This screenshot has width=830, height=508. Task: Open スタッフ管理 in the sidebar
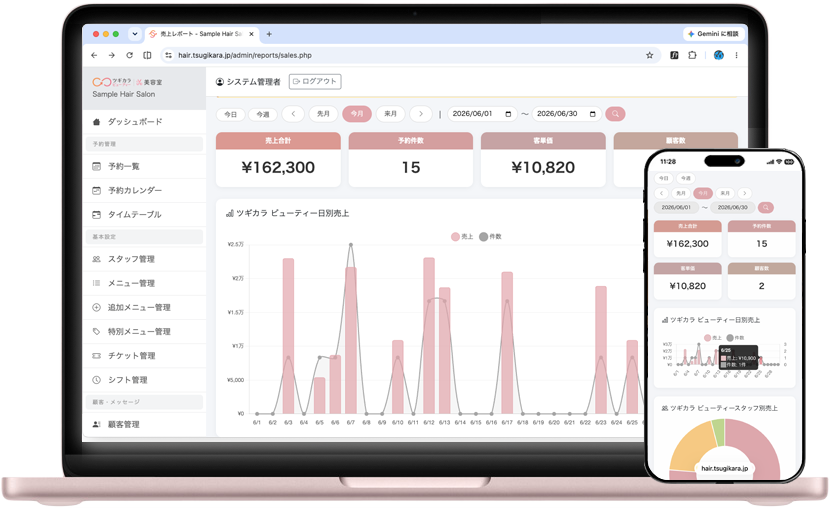tap(144, 259)
